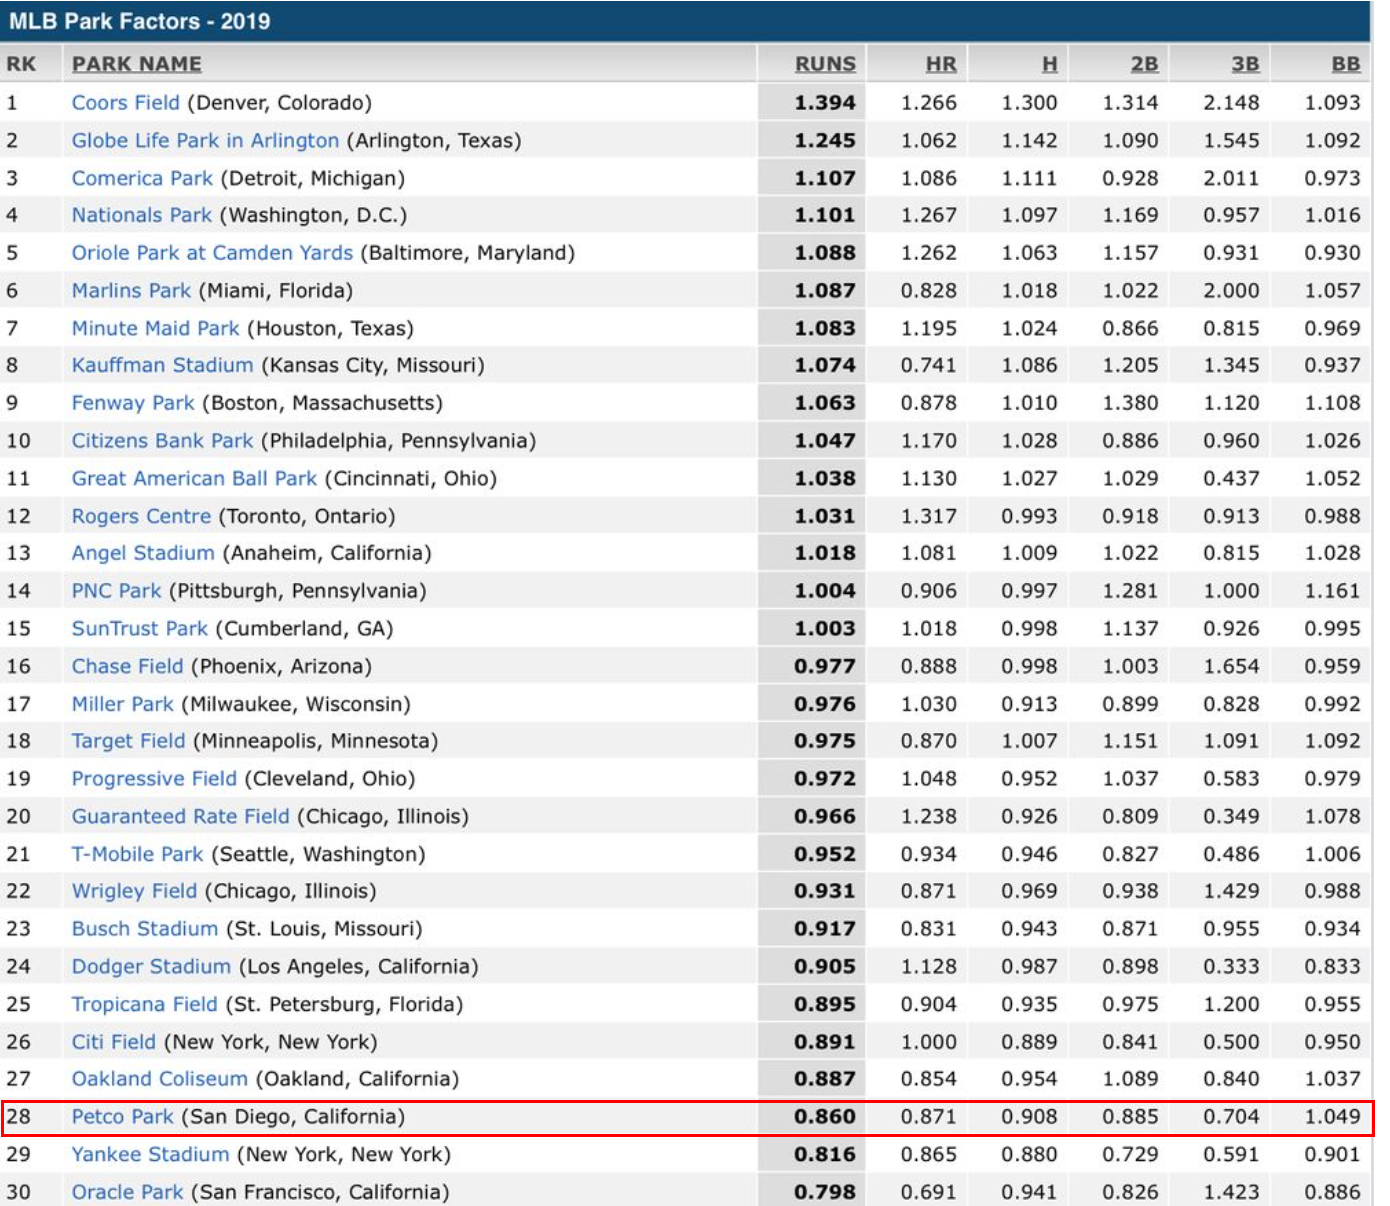Viewport: 1390px width, 1206px height.
Task: Open the Progressive Field link
Action: [154, 779]
